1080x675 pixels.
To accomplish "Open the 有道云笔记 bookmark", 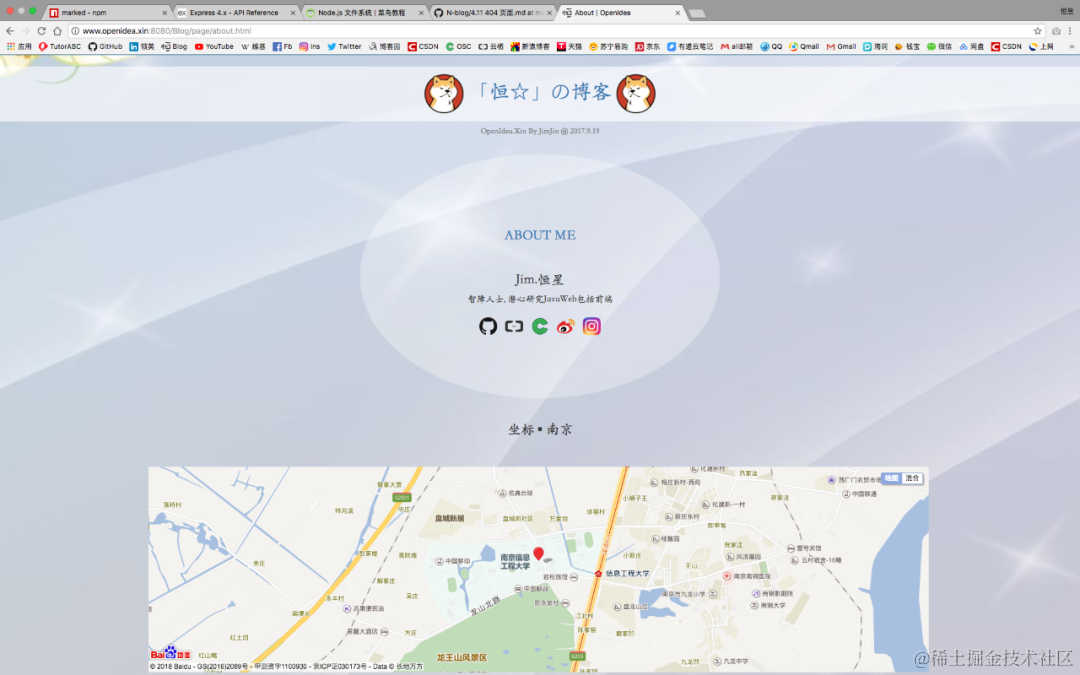I will click(x=690, y=47).
